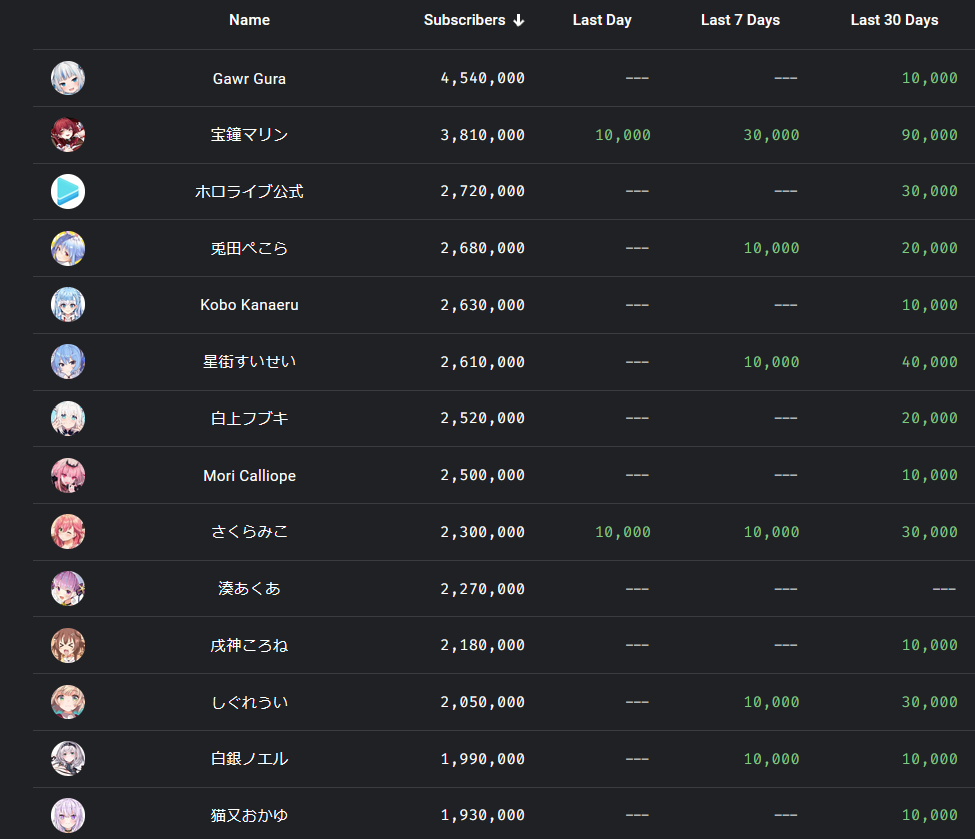Click the 戌神ころね name
975x839 pixels.
coord(249,646)
